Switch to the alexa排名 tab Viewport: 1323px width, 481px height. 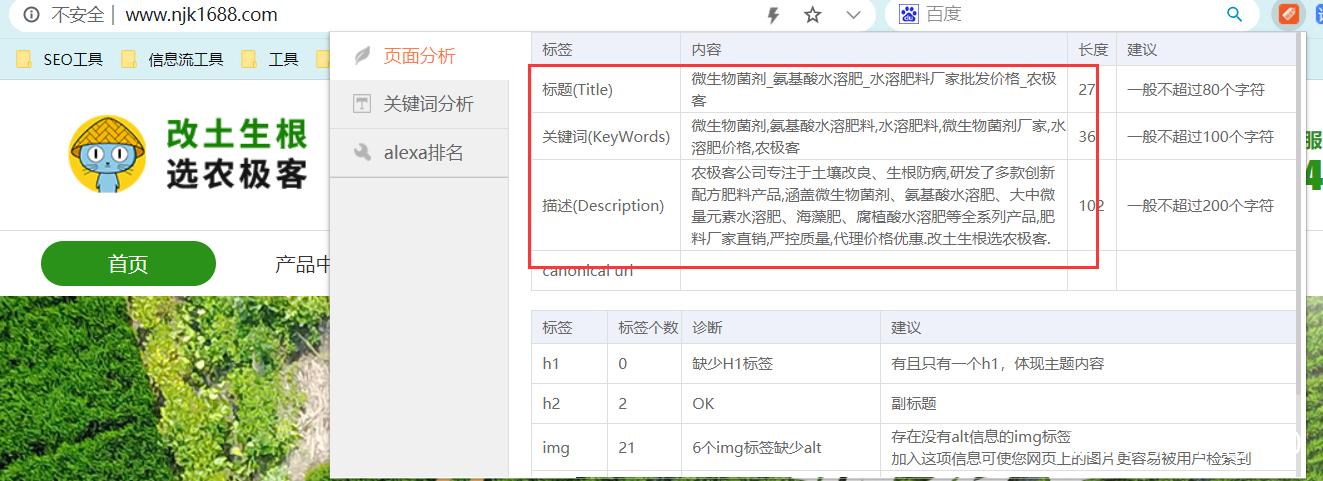pyautogui.click(x=419, y=153)
